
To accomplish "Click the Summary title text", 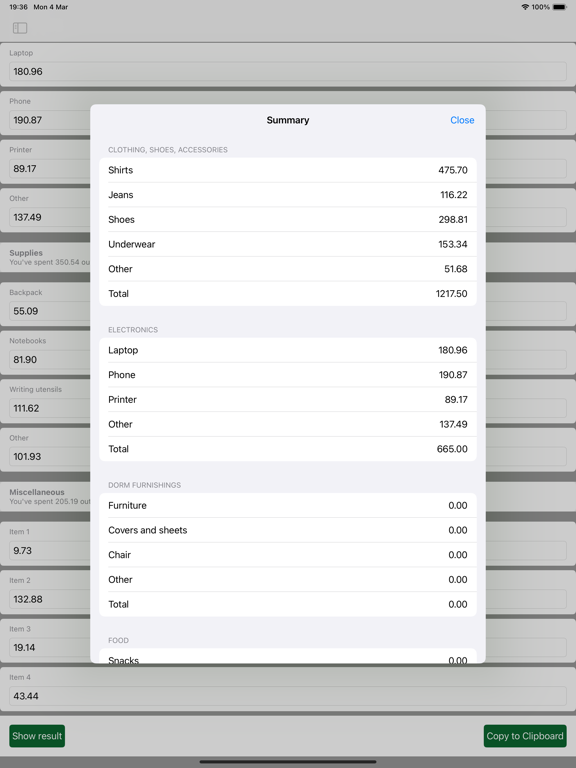I will tap(288, 120).
